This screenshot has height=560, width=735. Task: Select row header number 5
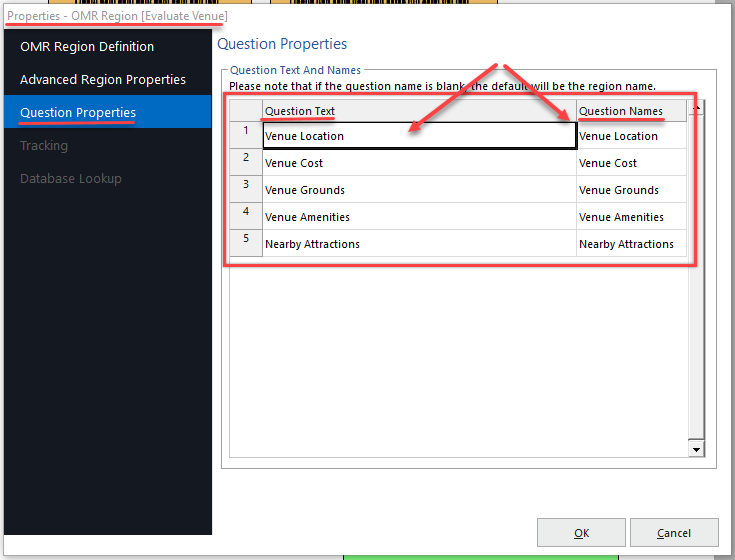[246, 243]
